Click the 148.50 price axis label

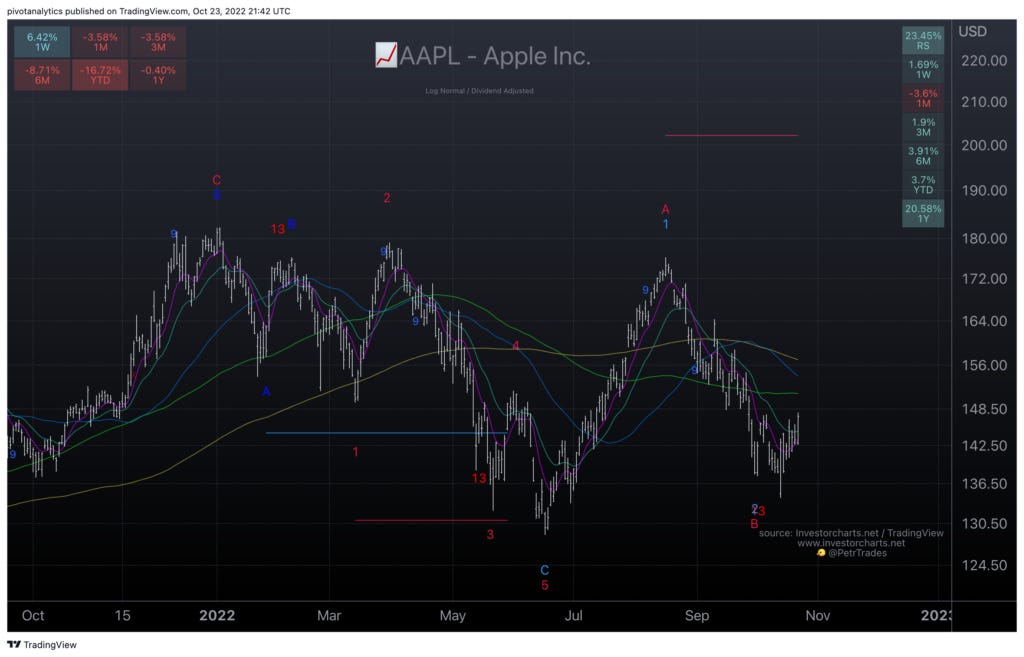[x=984, y=409]
